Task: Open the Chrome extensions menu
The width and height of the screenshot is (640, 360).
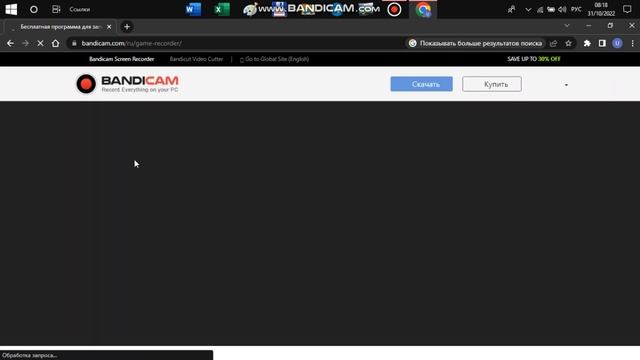Action: click(x=587, y=43)
